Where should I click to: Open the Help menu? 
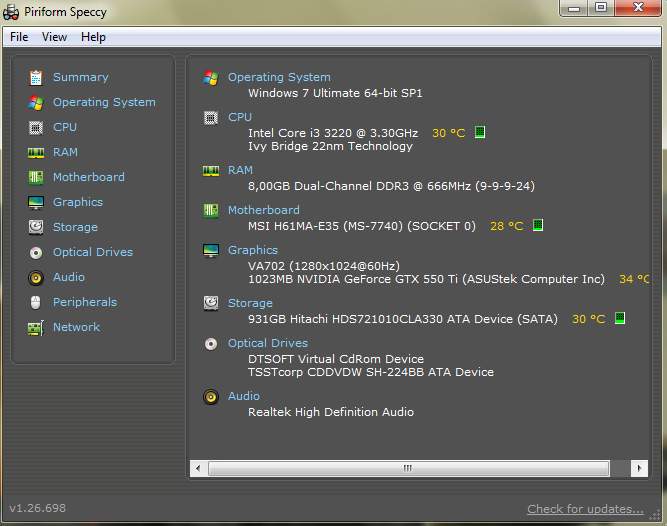(x=93, y=37)
